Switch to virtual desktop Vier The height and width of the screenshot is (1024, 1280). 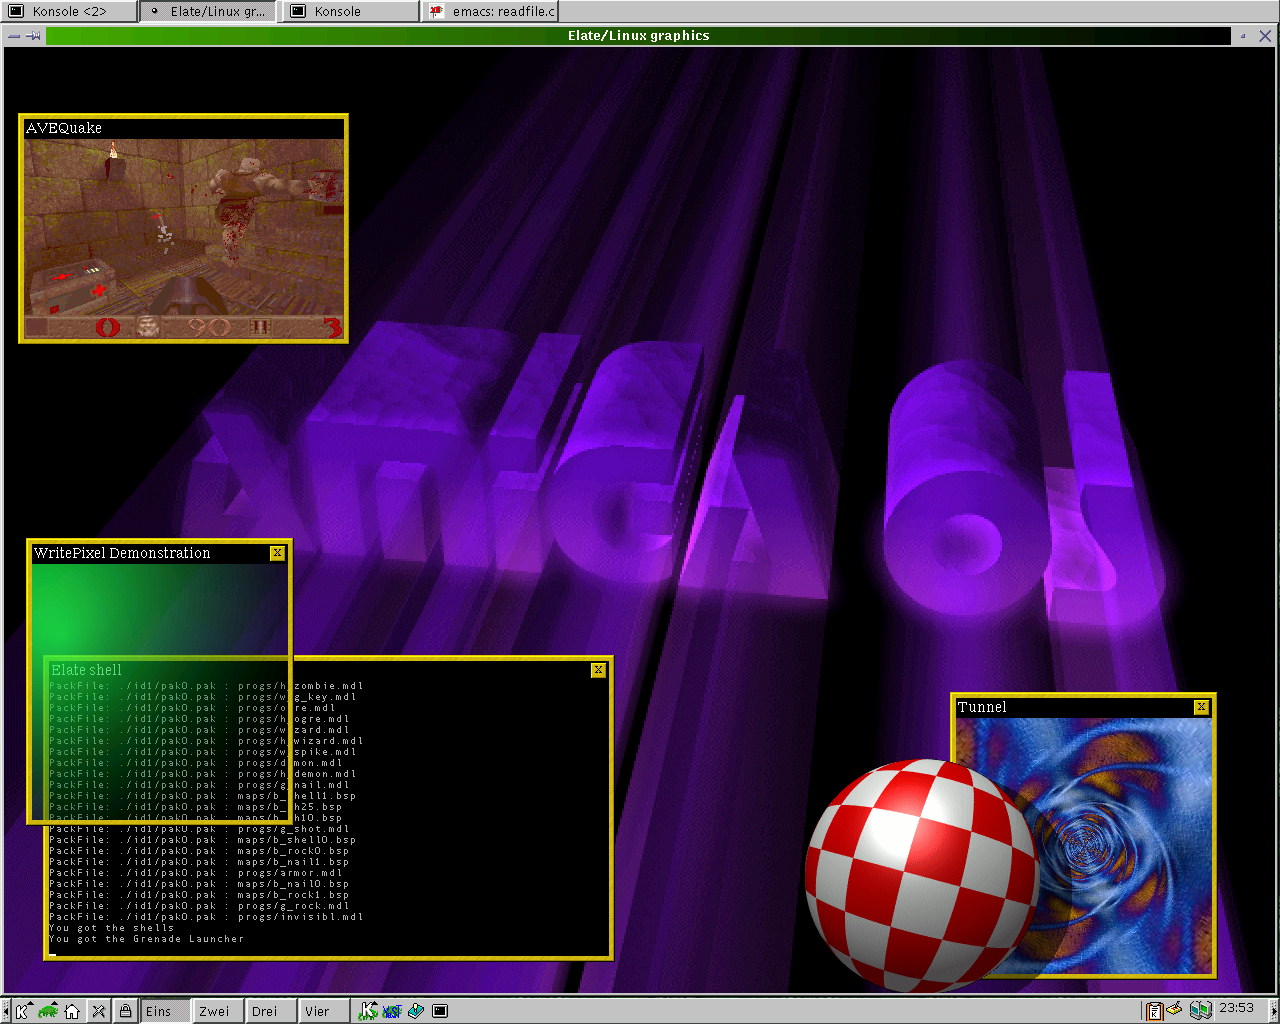[x=324, y=1011]
